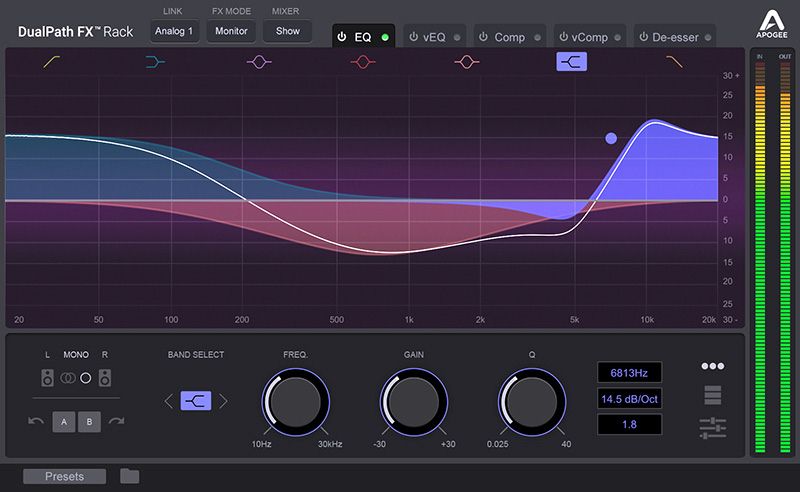The height and width of the screenshot is (492, 800).
Task: Go to previous band with left chevron
Action: point(168,401)
